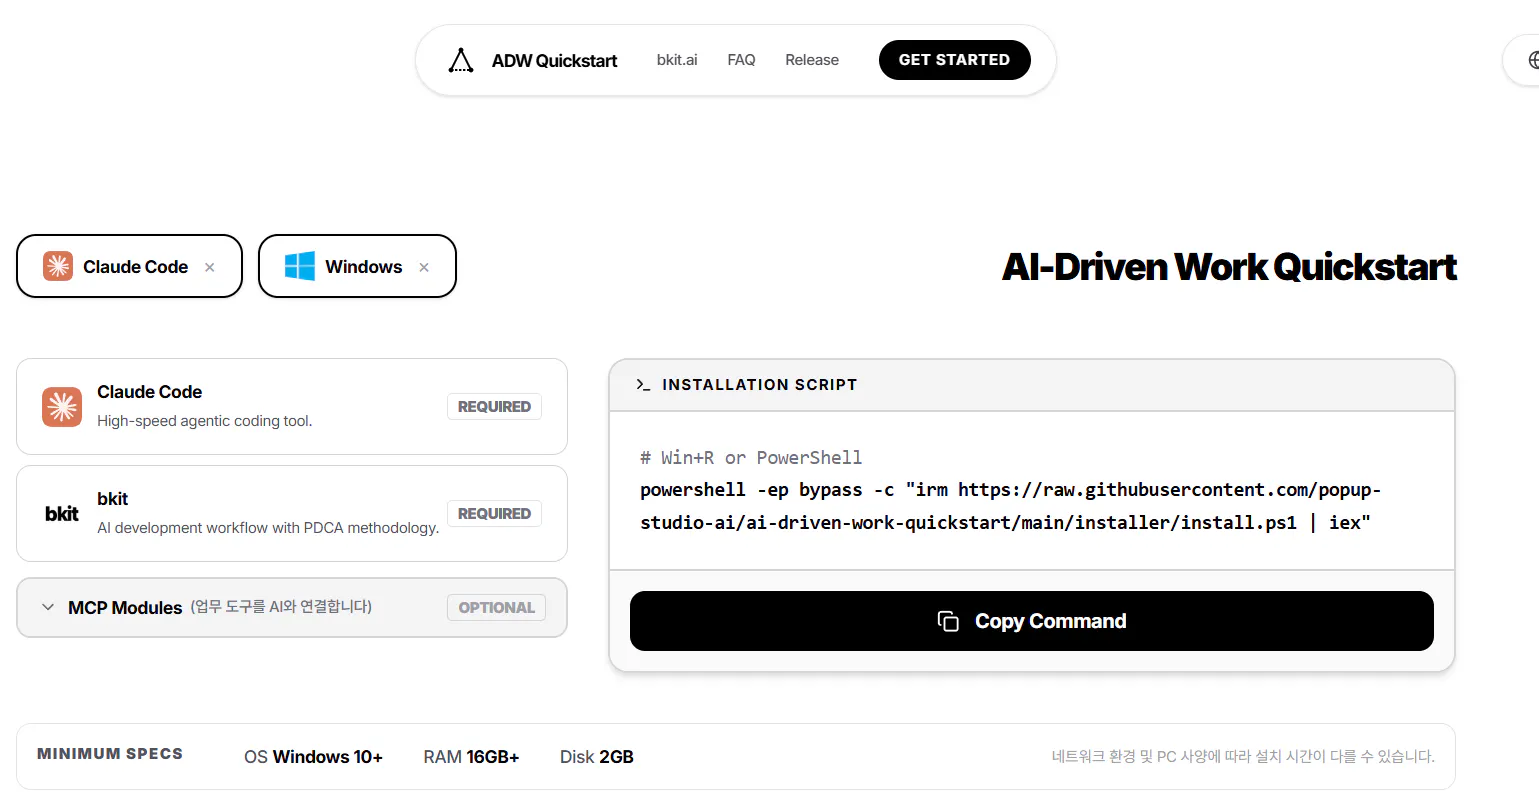Click the Korean network environment note
This screenshot has width=1539, height=796.
coord(1243,757)
